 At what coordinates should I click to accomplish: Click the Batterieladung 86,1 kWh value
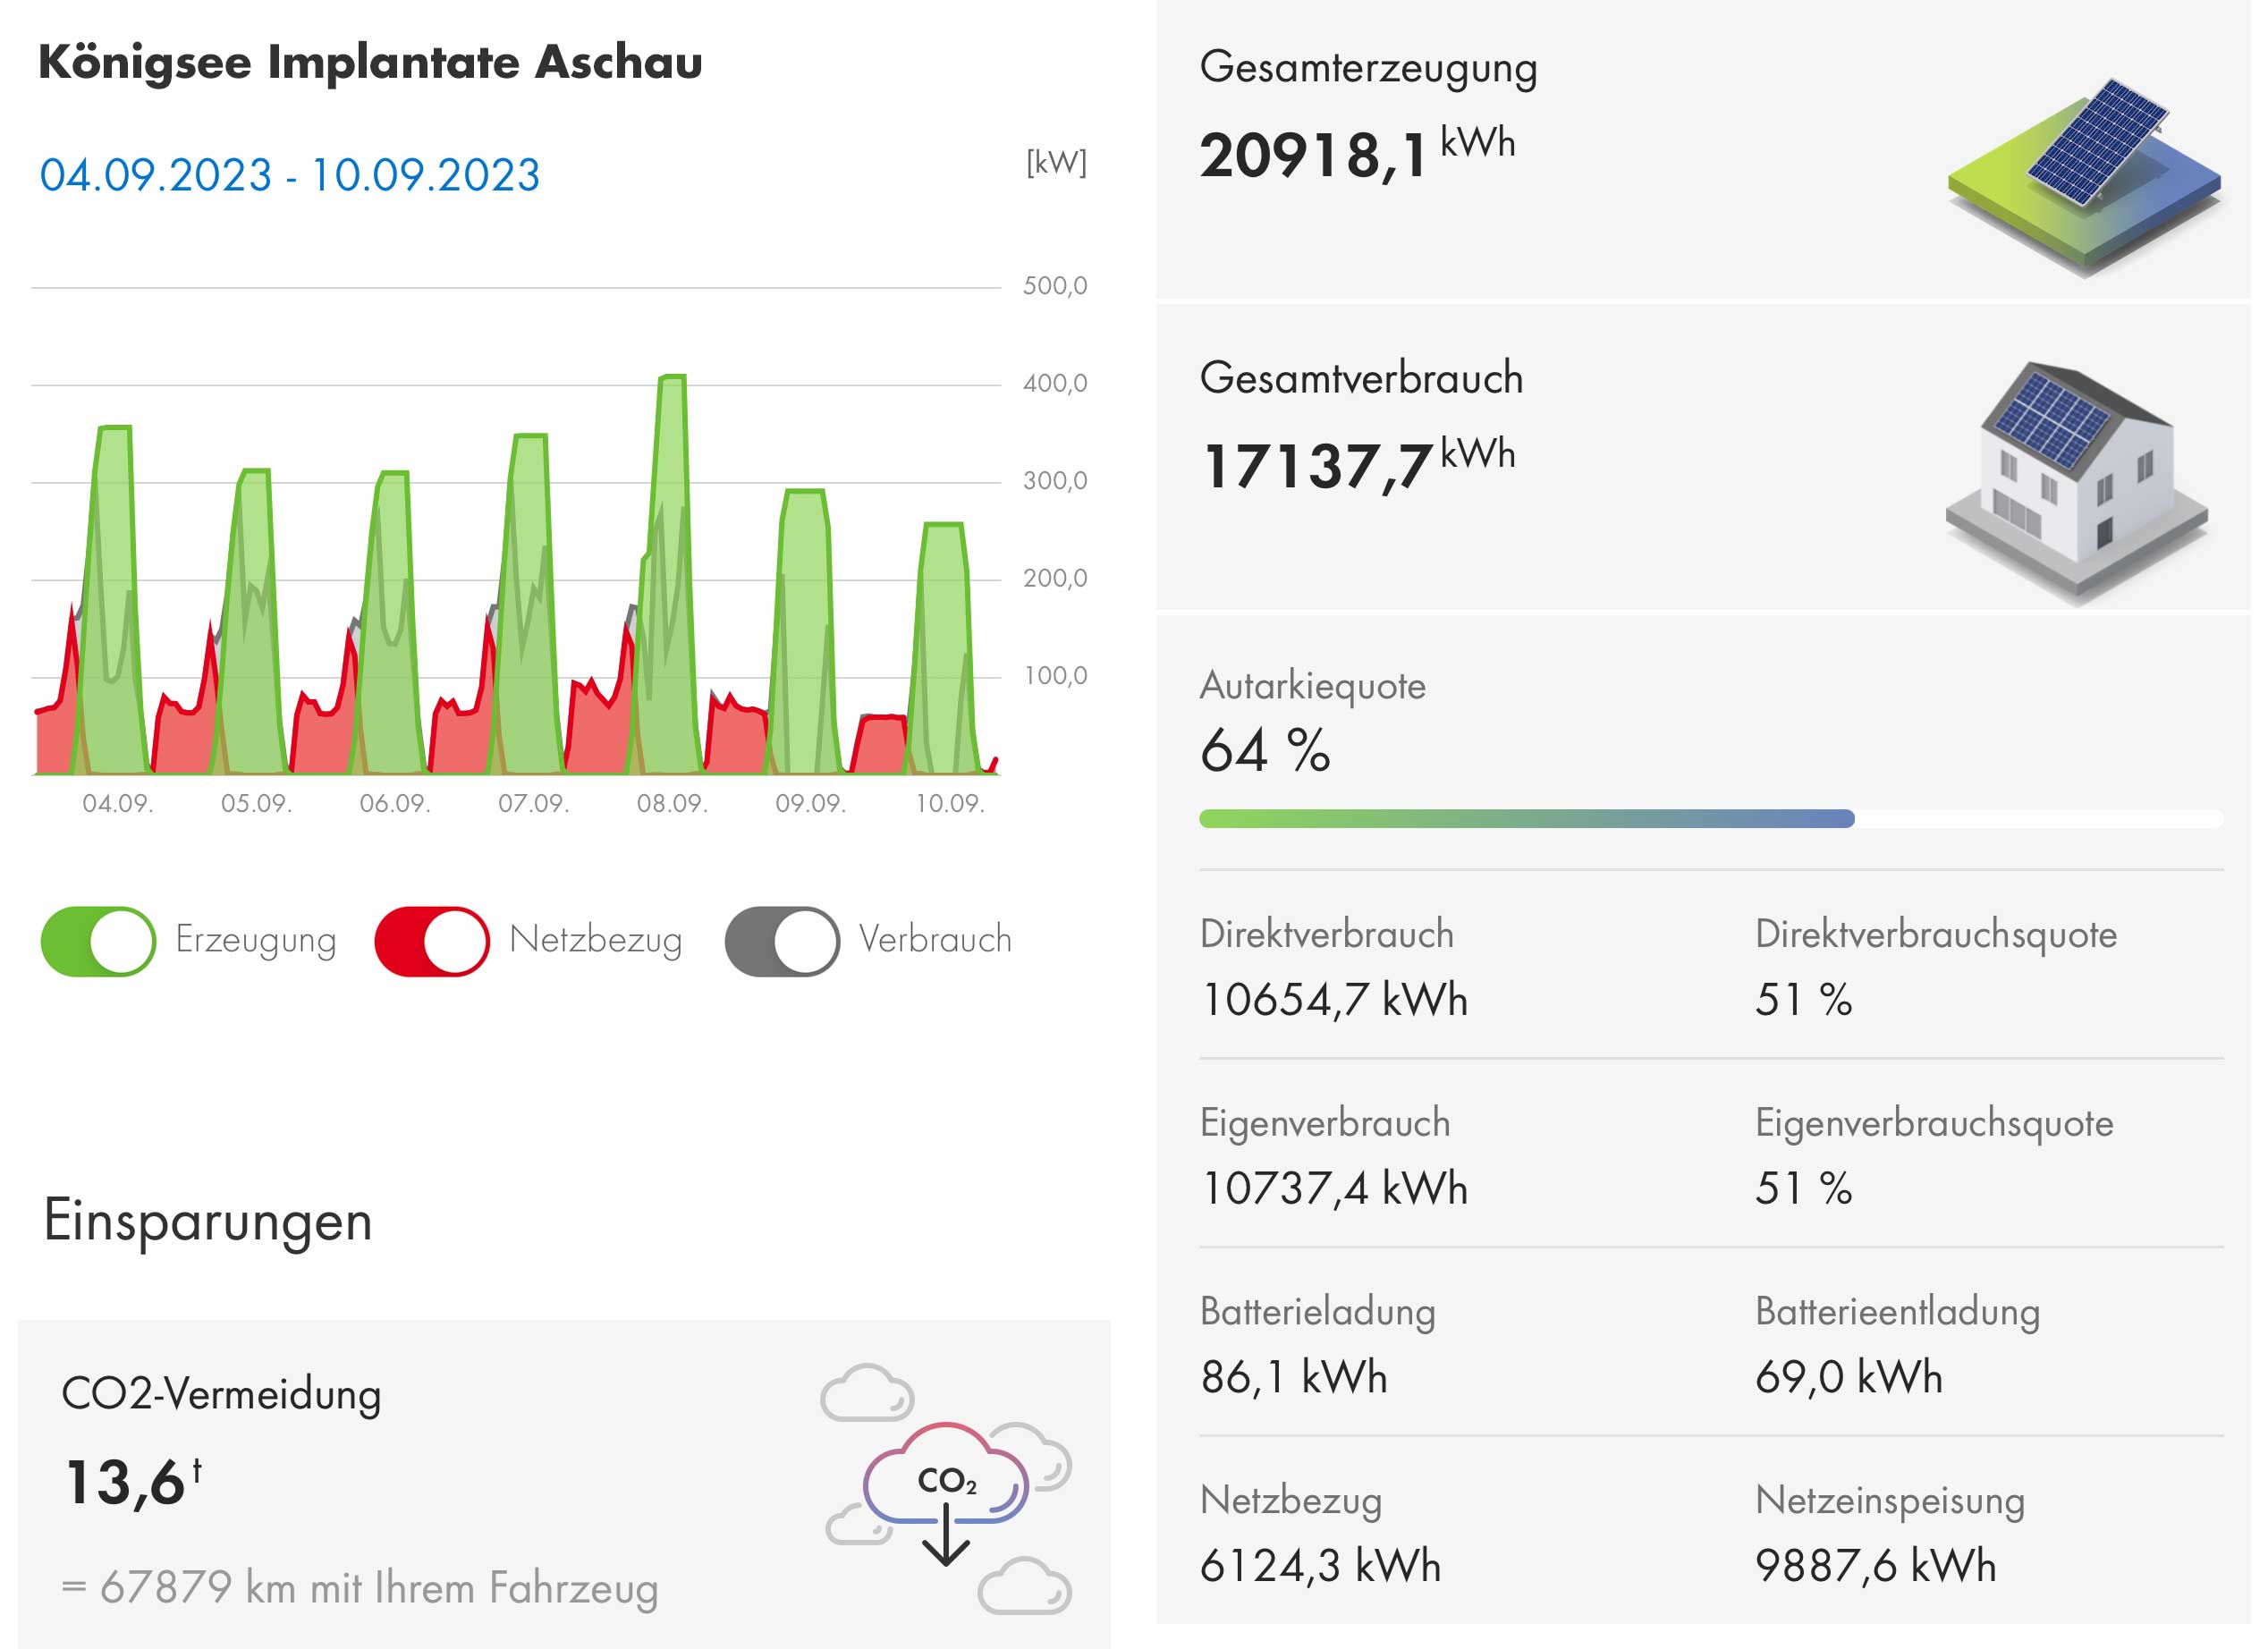tap(1294, 1378)
